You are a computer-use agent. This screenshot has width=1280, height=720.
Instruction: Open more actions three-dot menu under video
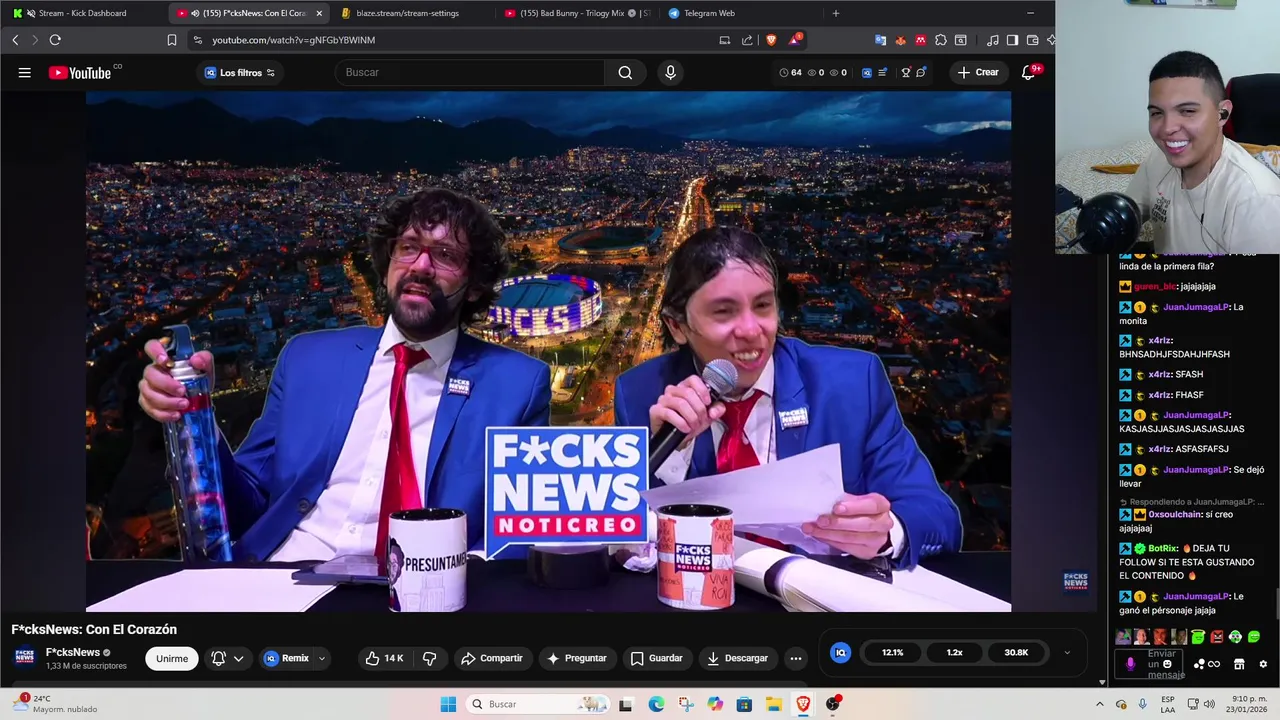pyautogui.click(x=795, y=658)
